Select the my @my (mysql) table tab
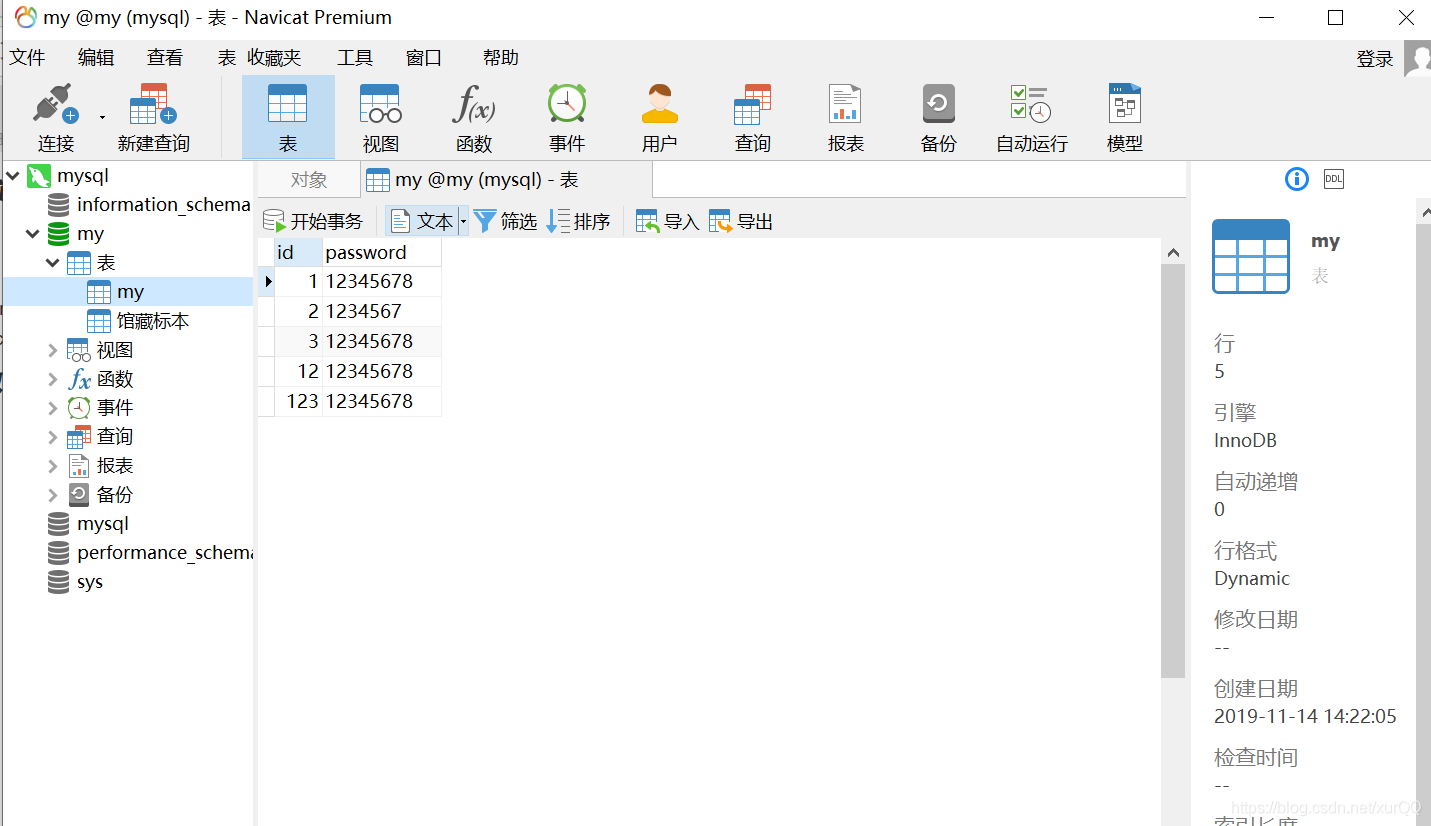 (x=506, y=180)
